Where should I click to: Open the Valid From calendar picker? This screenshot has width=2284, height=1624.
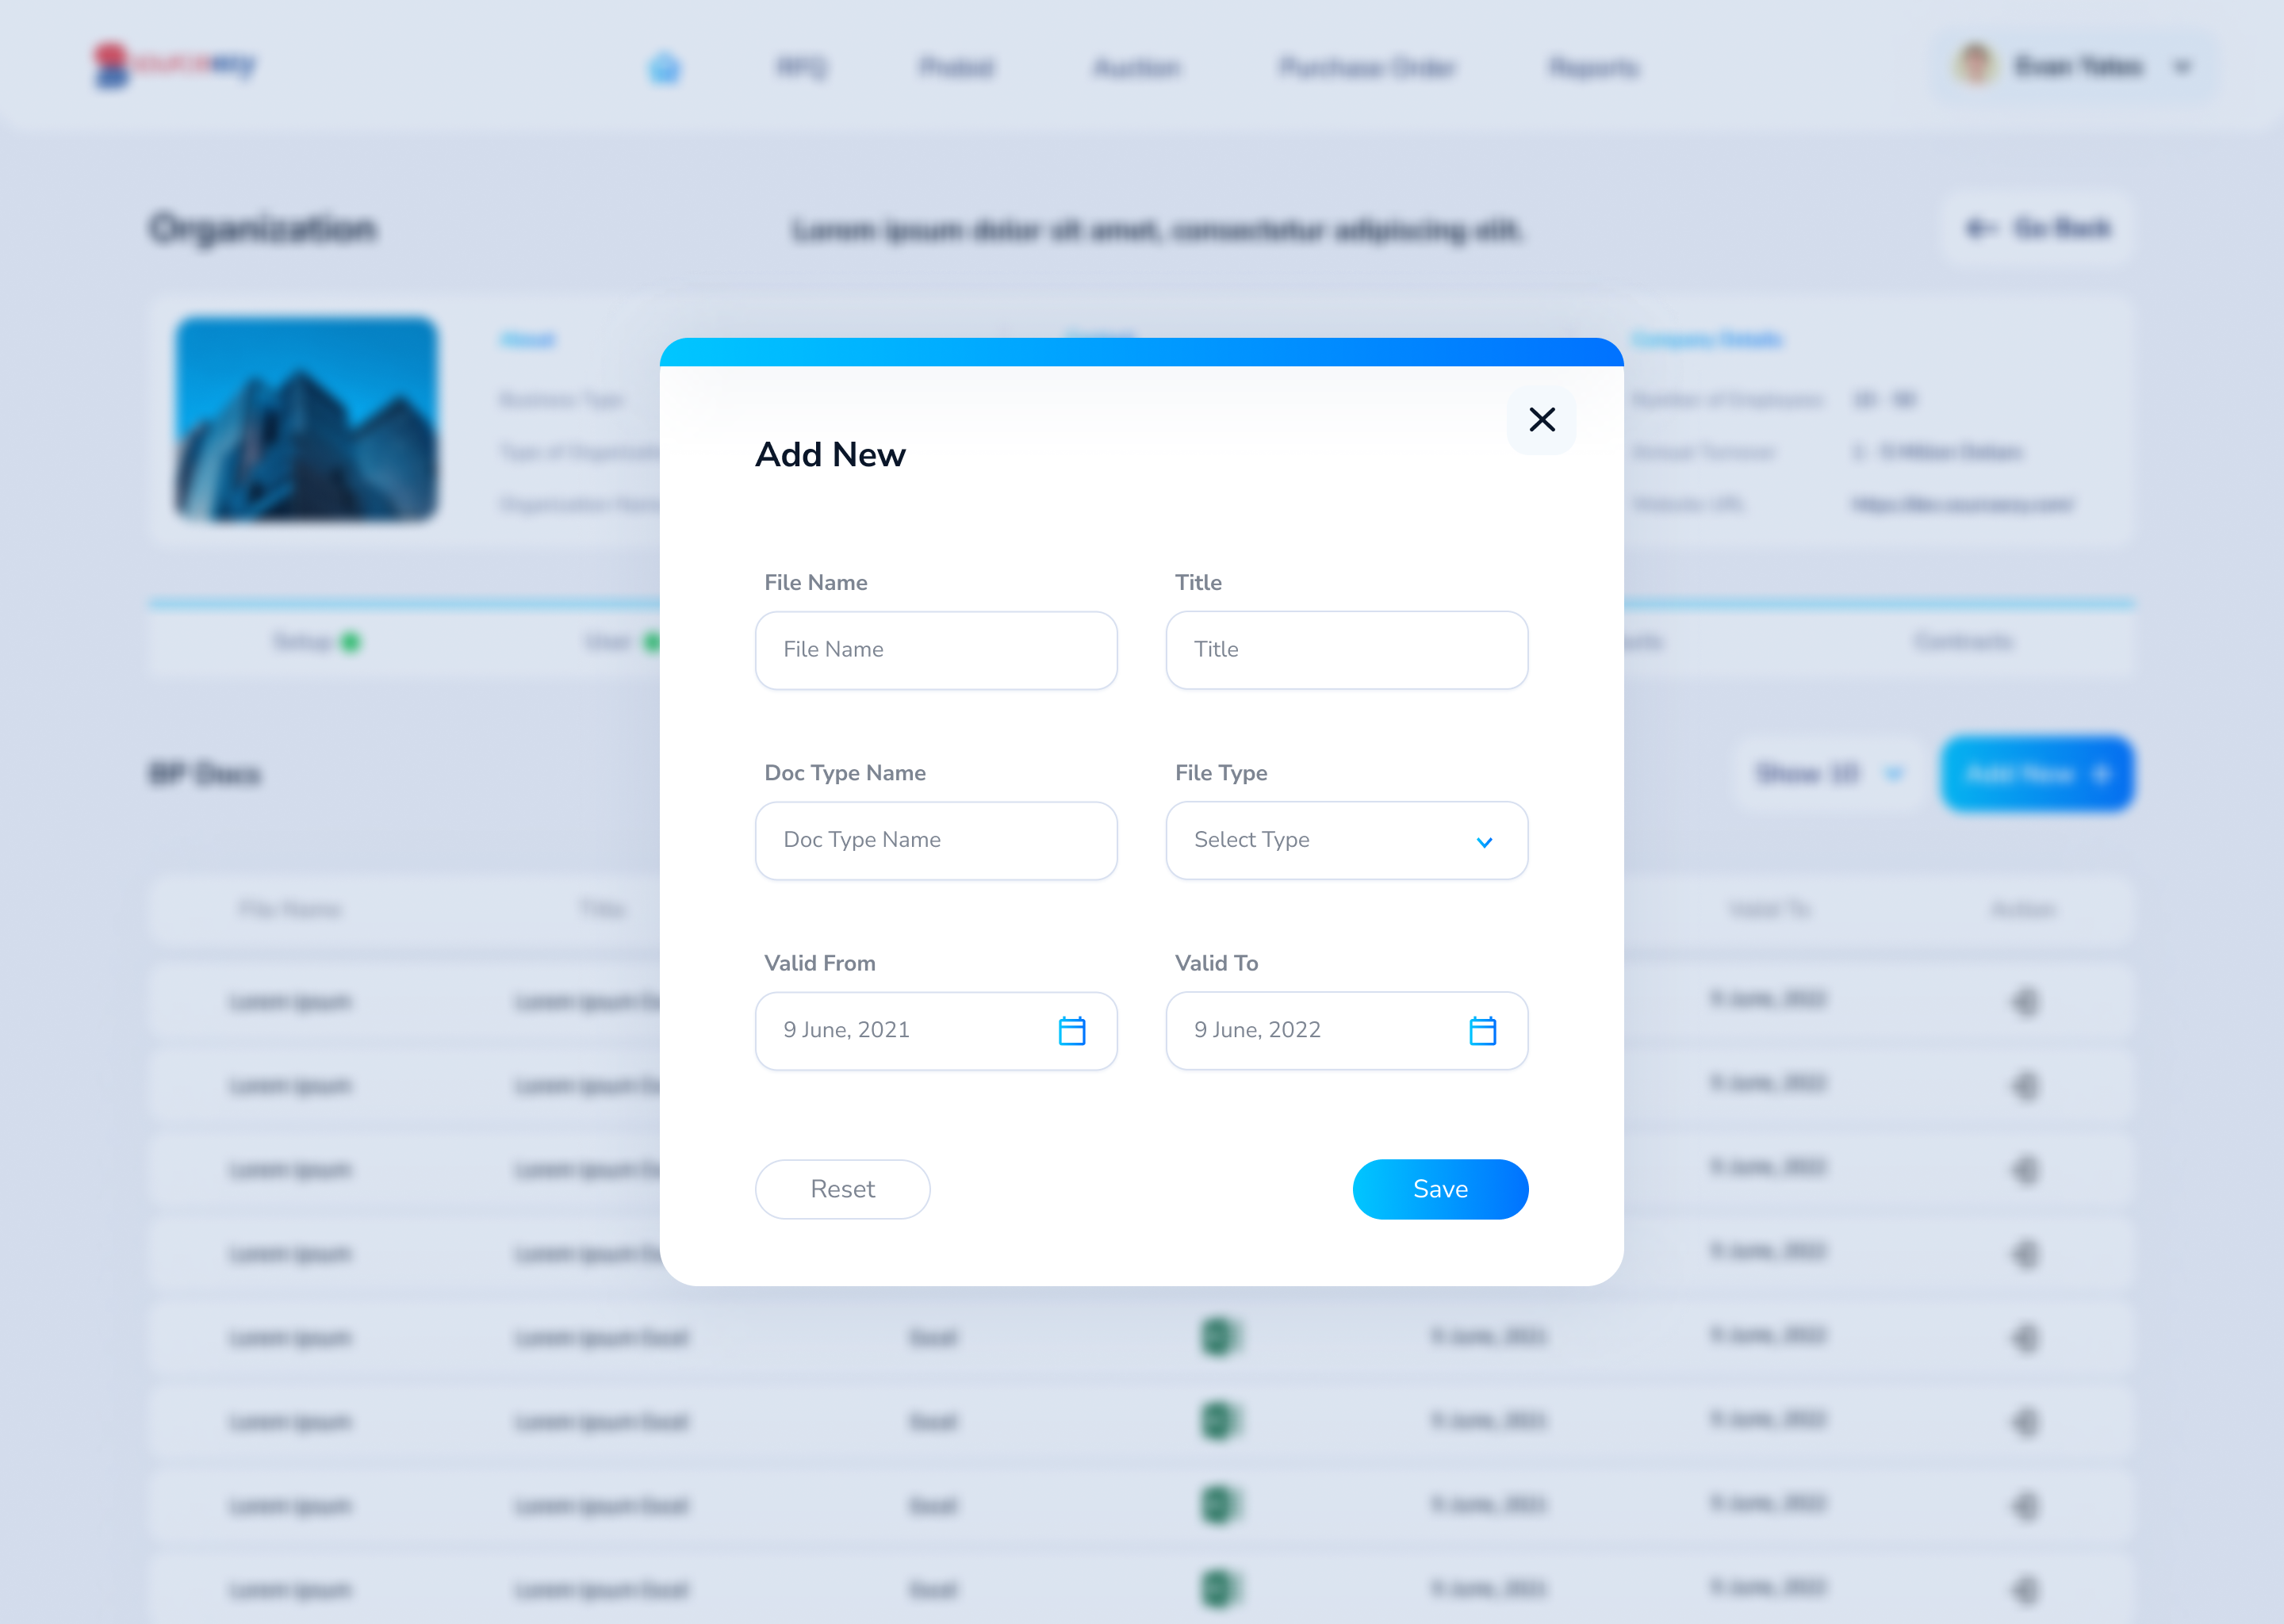click(1071, 1031)
